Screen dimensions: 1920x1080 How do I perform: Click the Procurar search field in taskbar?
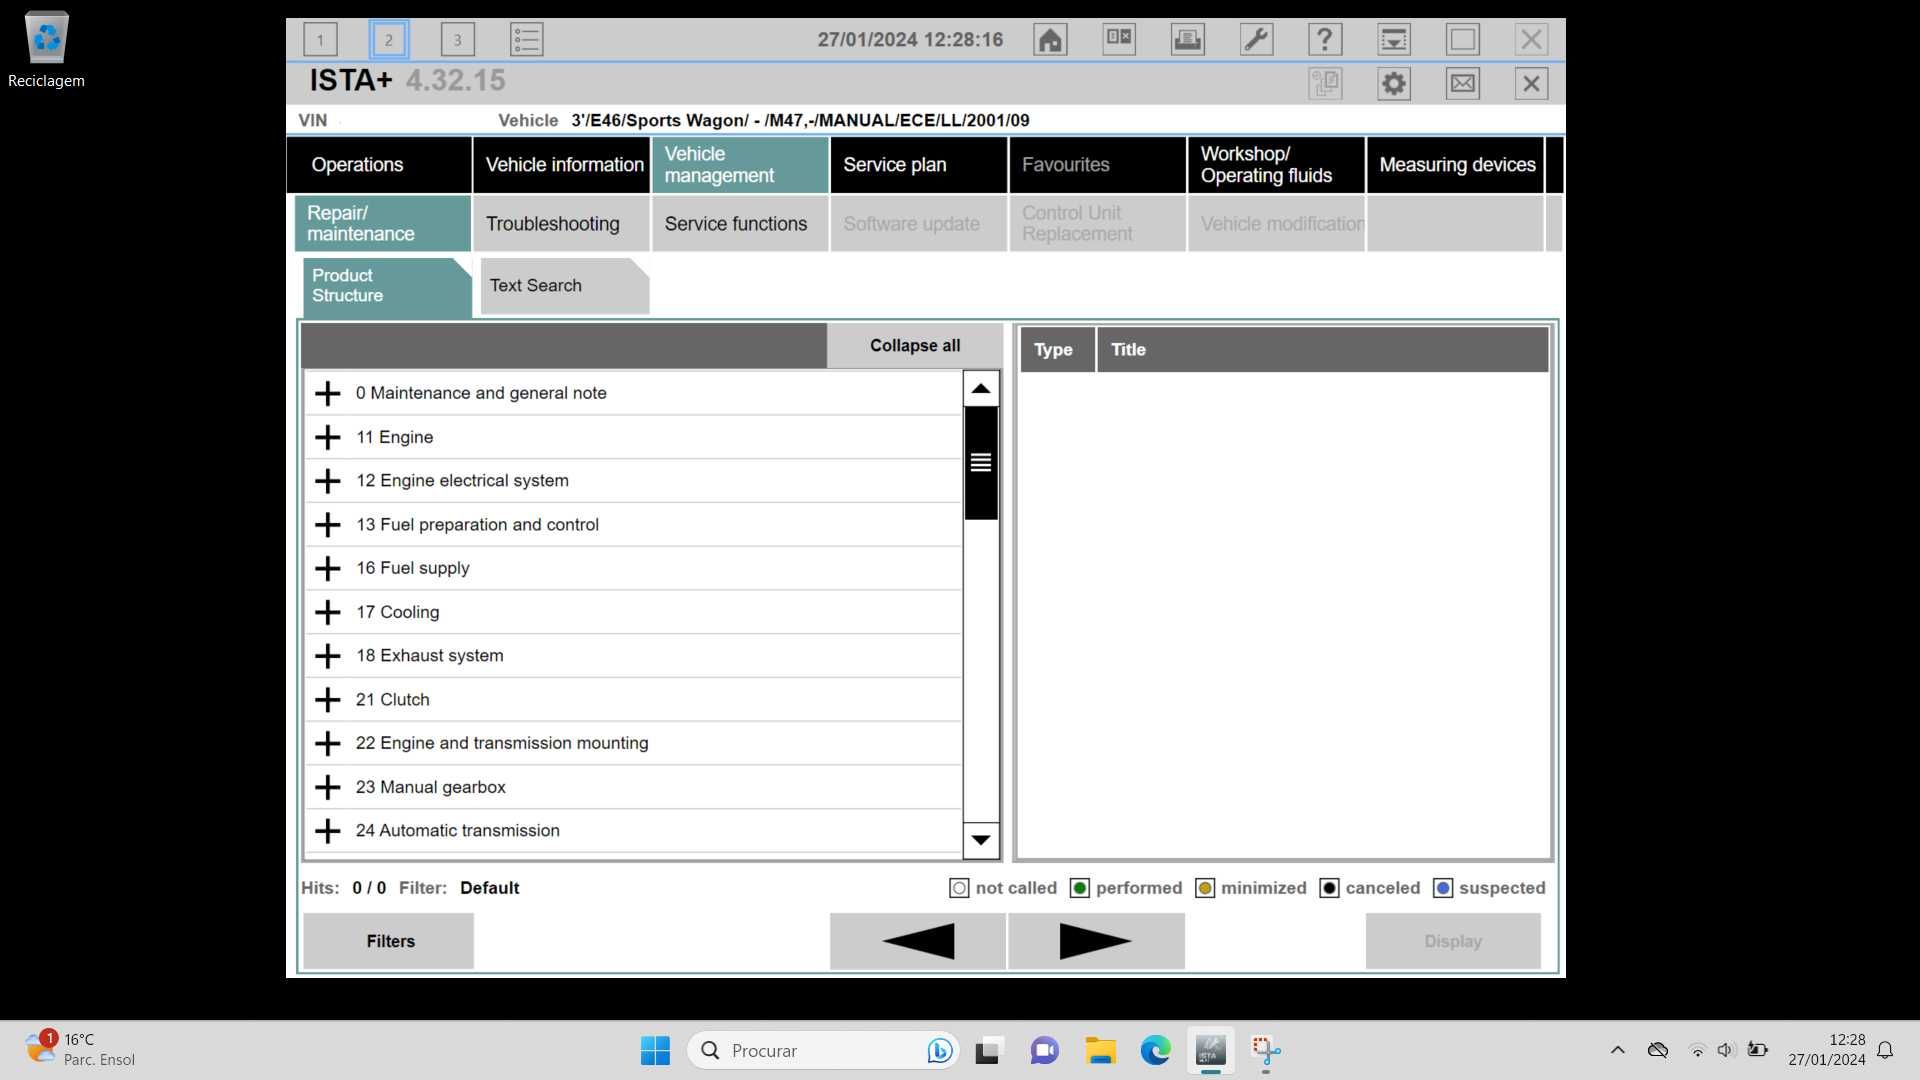click(822, 1050)
